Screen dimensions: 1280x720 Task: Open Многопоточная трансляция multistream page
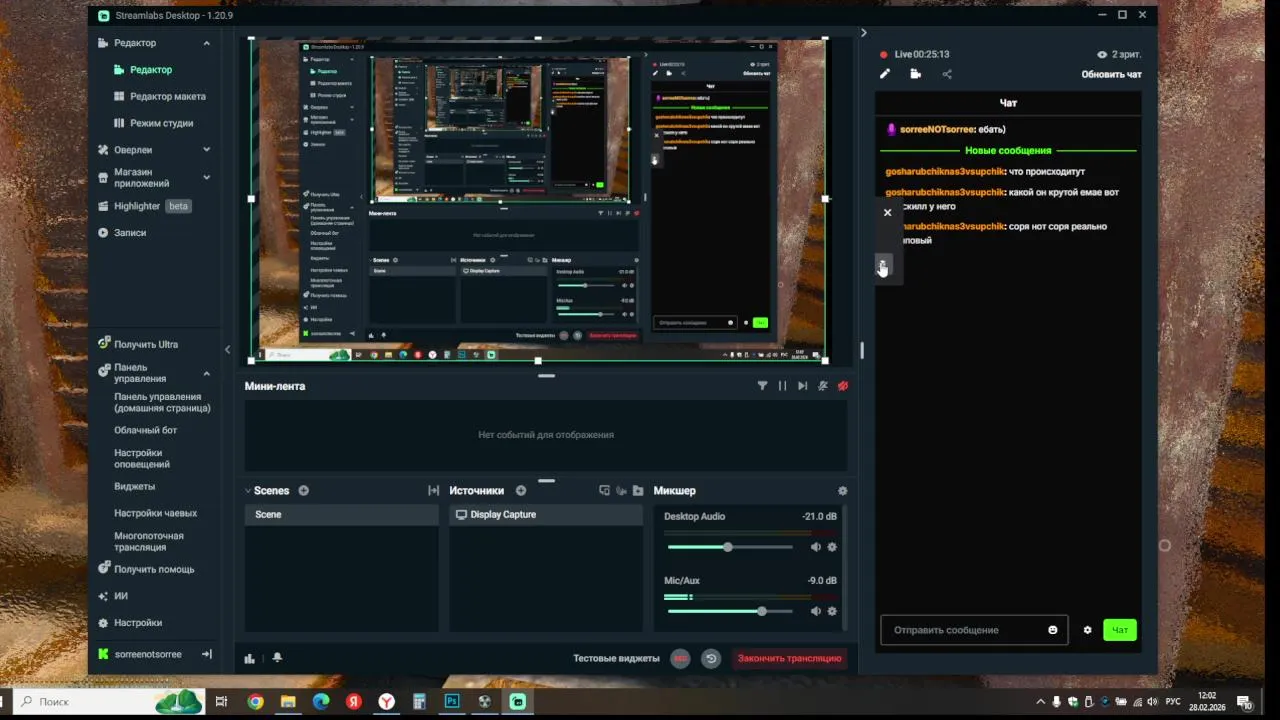click(x=149, y=541)
